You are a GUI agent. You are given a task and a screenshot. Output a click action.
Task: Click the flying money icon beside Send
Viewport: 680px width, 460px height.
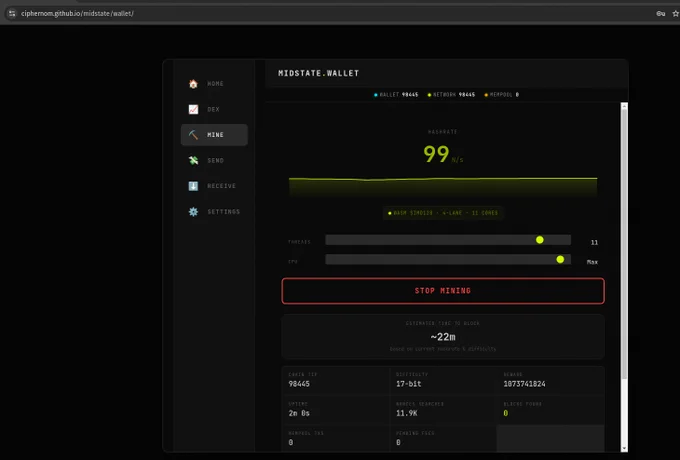click(193, 160)
